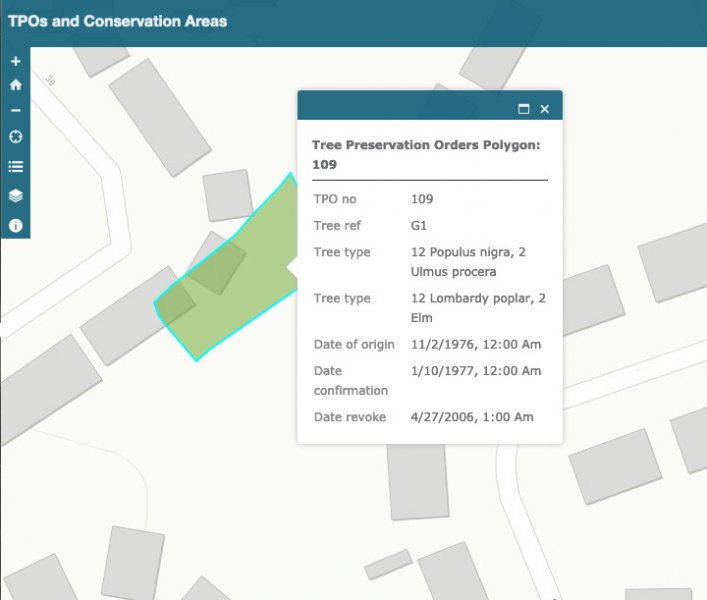Viewport: 707px width, 600px height.
Task: Show the info about panel
Action: click(x=15, y=226)
